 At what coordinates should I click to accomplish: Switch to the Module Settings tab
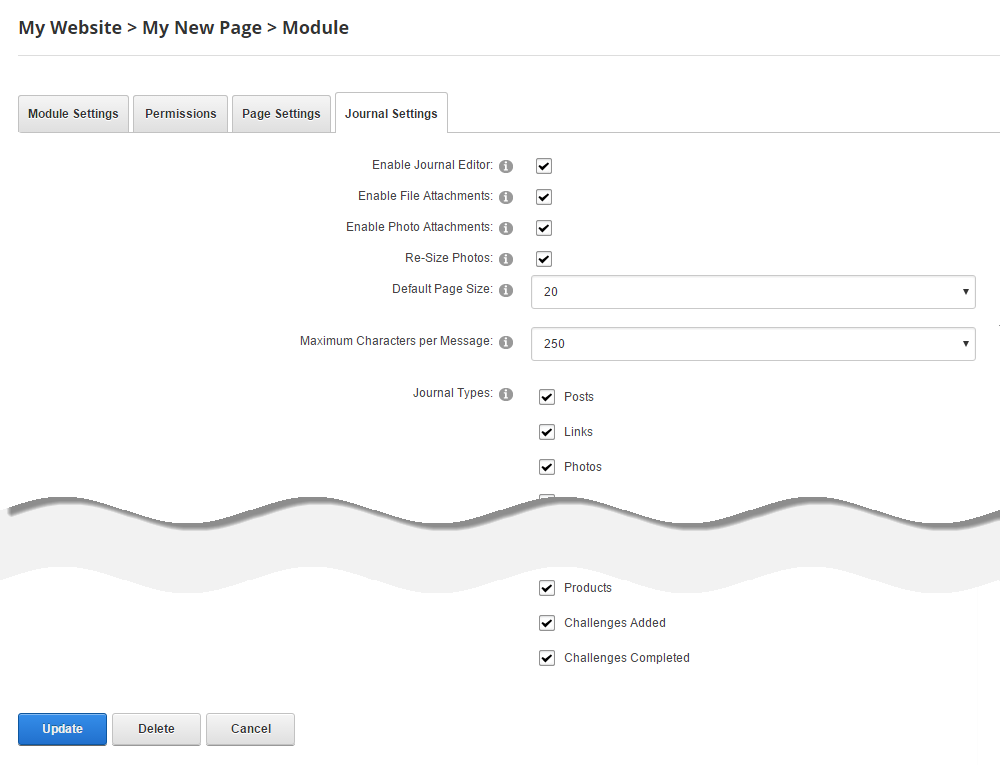coord(73,114)
